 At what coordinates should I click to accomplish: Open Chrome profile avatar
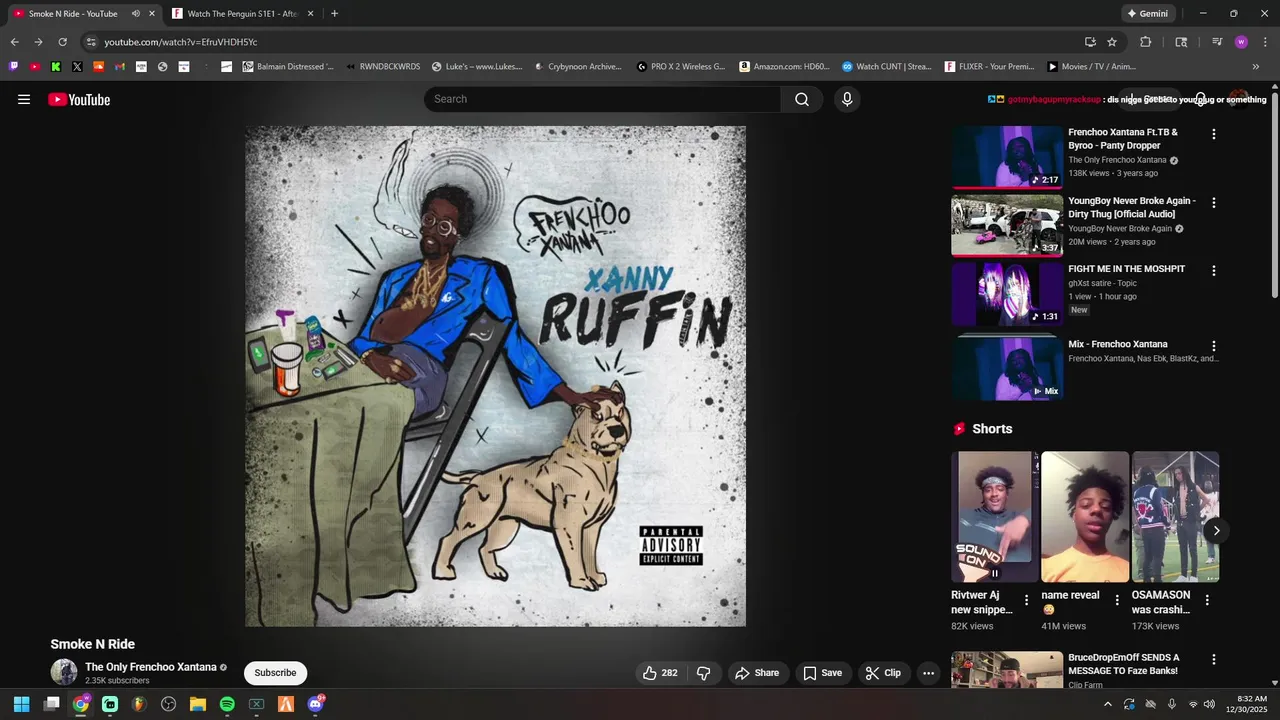[1241, 42]
